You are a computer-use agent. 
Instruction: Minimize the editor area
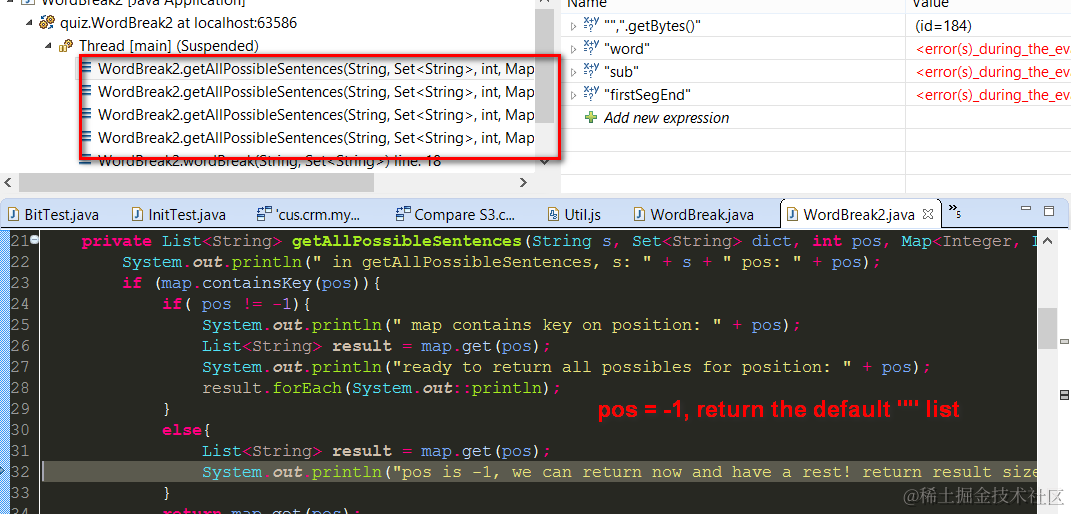coord(1025,208)
